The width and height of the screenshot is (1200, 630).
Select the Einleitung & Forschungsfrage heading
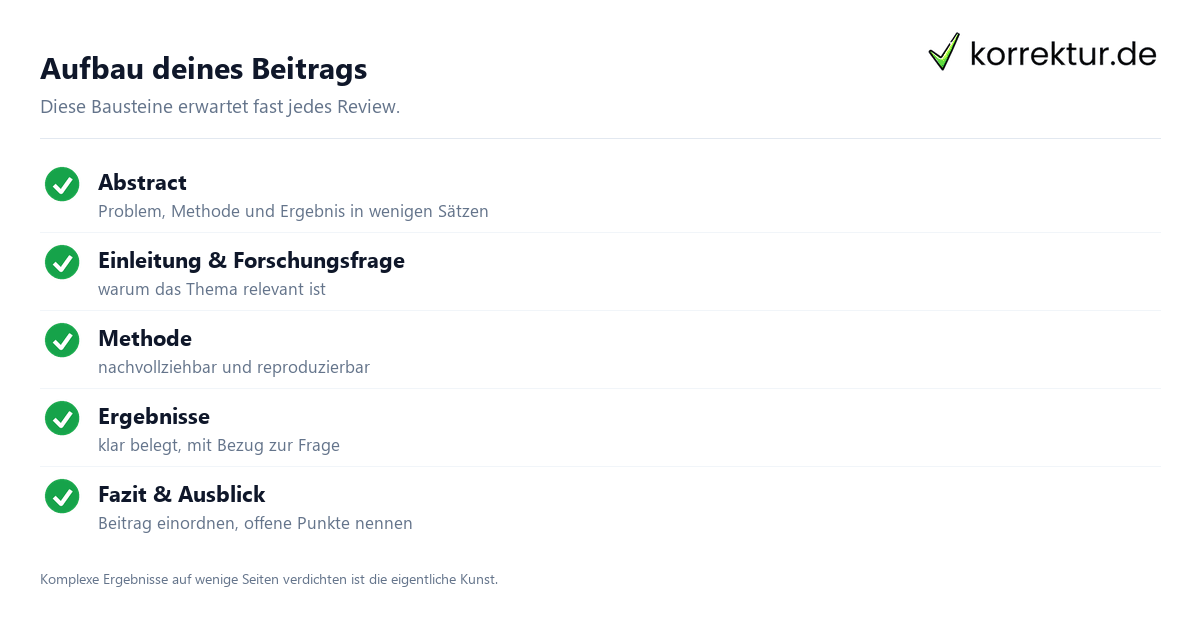pos(251,260)
